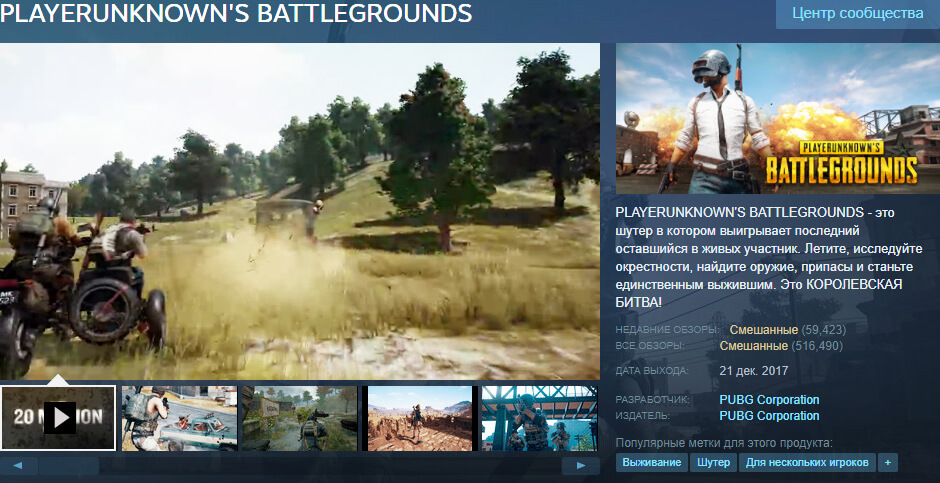Click the main motorcycle gameplay video
Viewport: 940px width, 483px height.
coord(300,211)
